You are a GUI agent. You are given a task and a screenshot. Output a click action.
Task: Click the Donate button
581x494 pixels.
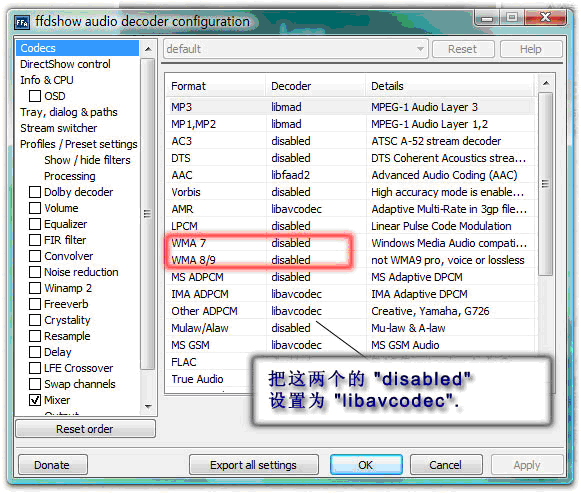[52, 465]
